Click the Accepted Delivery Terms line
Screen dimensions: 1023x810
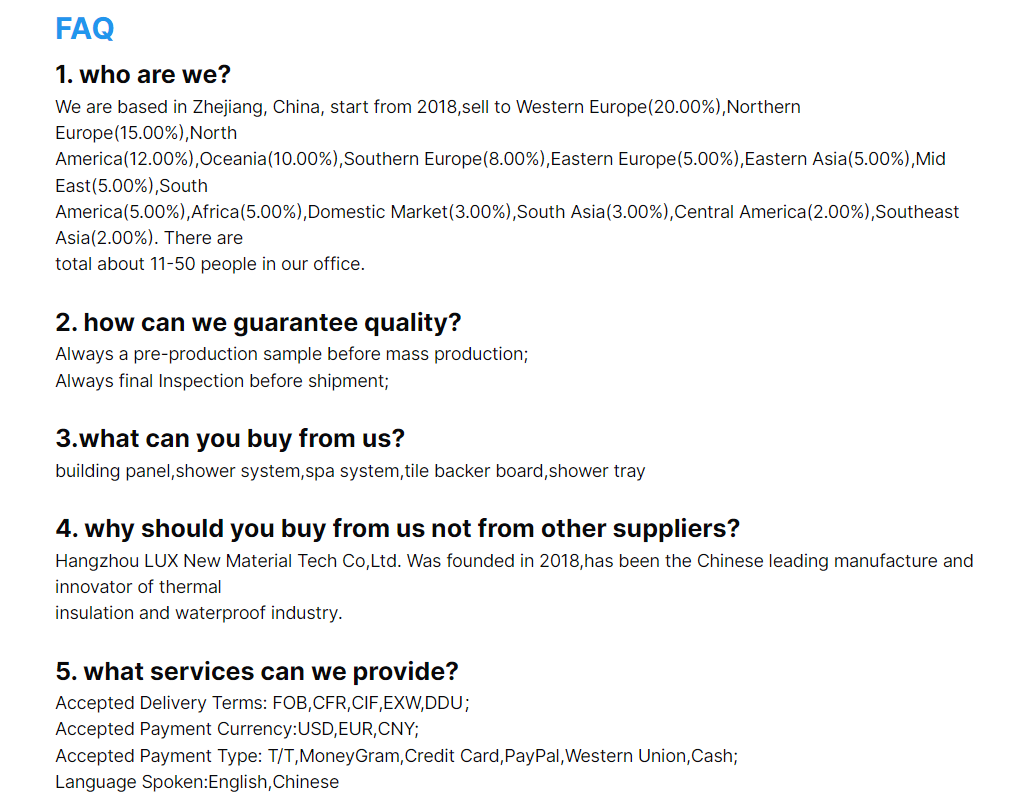(x=262, y=703)
